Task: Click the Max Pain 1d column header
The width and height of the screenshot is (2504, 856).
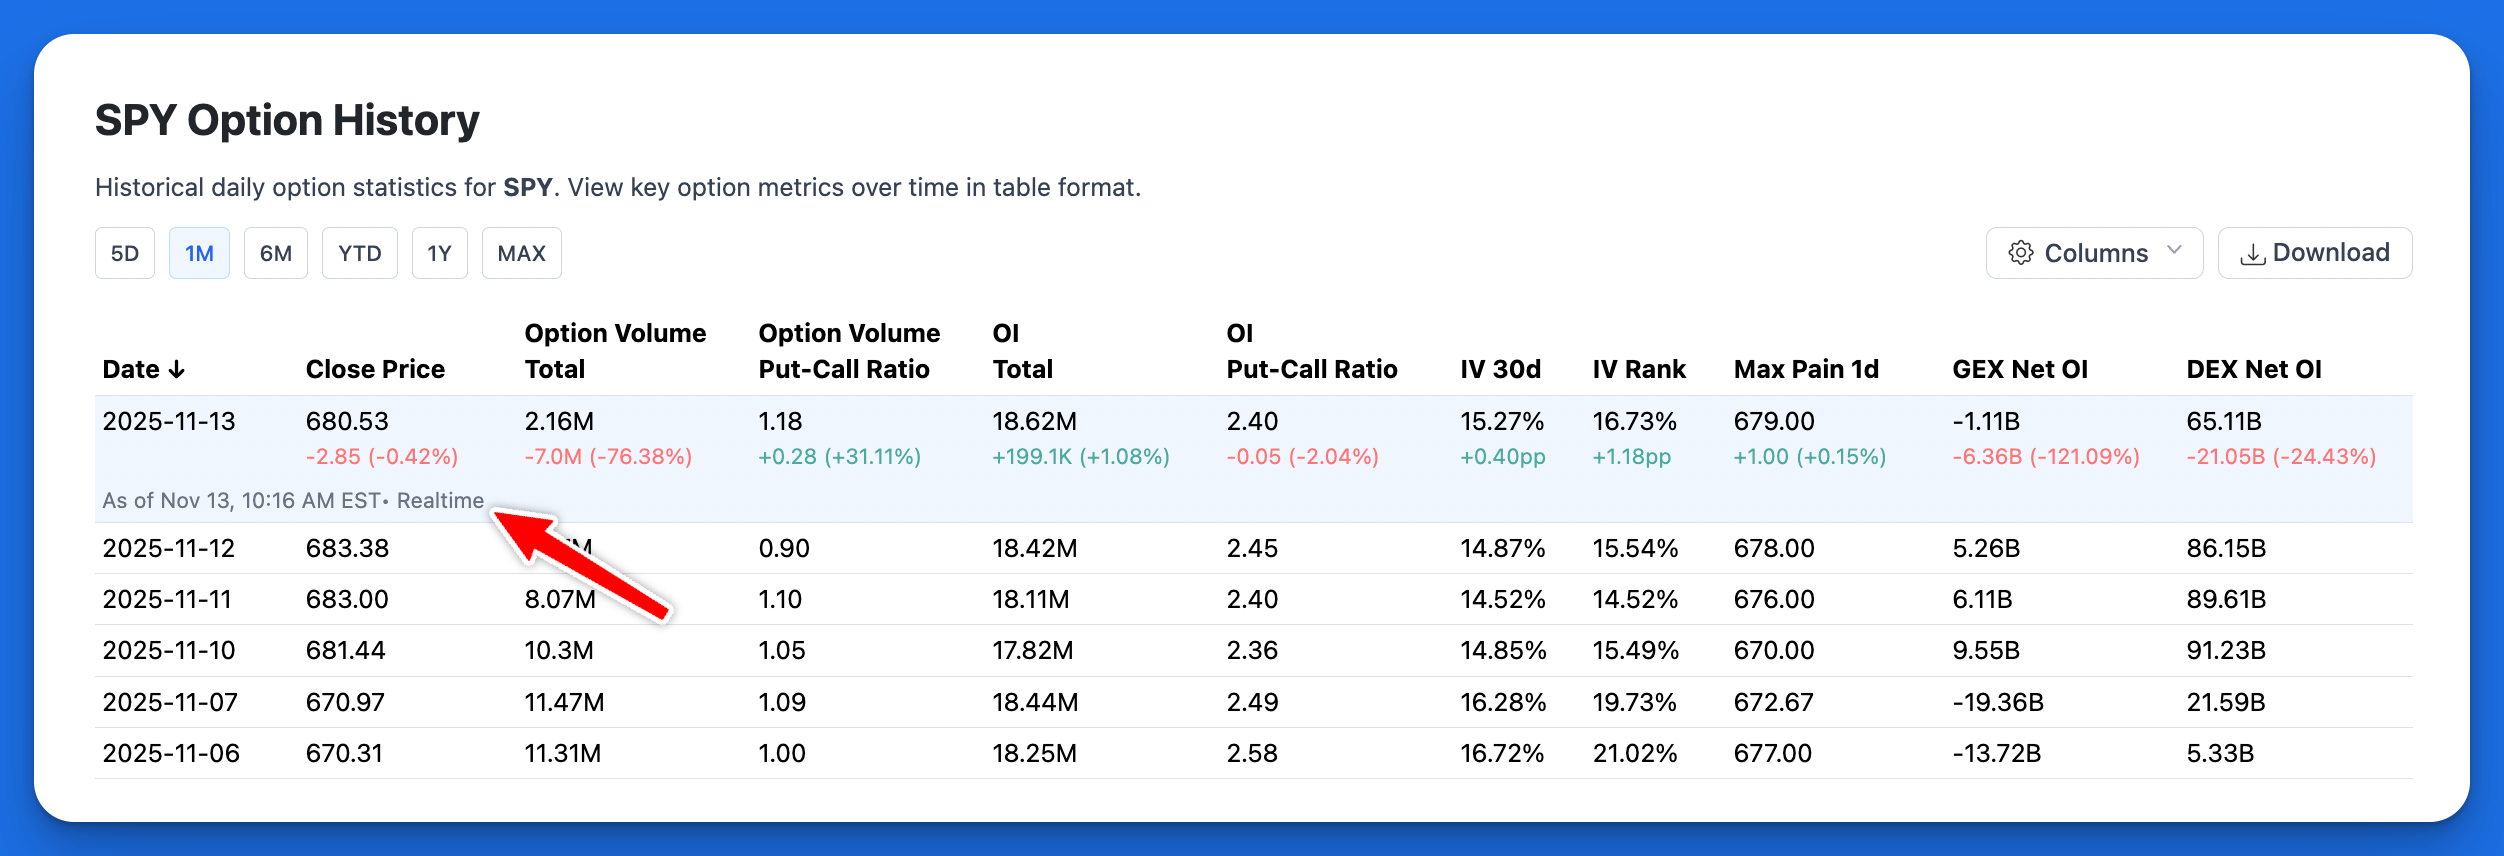Action: [x=1806, y=369]
